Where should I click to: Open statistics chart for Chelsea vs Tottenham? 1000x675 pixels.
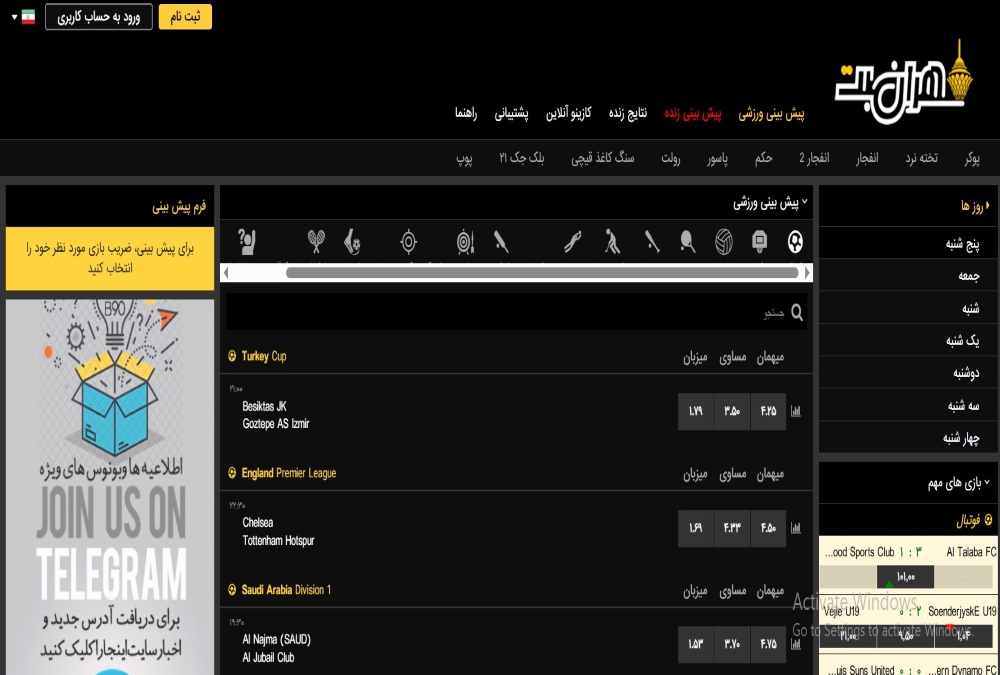click(795, 528)
